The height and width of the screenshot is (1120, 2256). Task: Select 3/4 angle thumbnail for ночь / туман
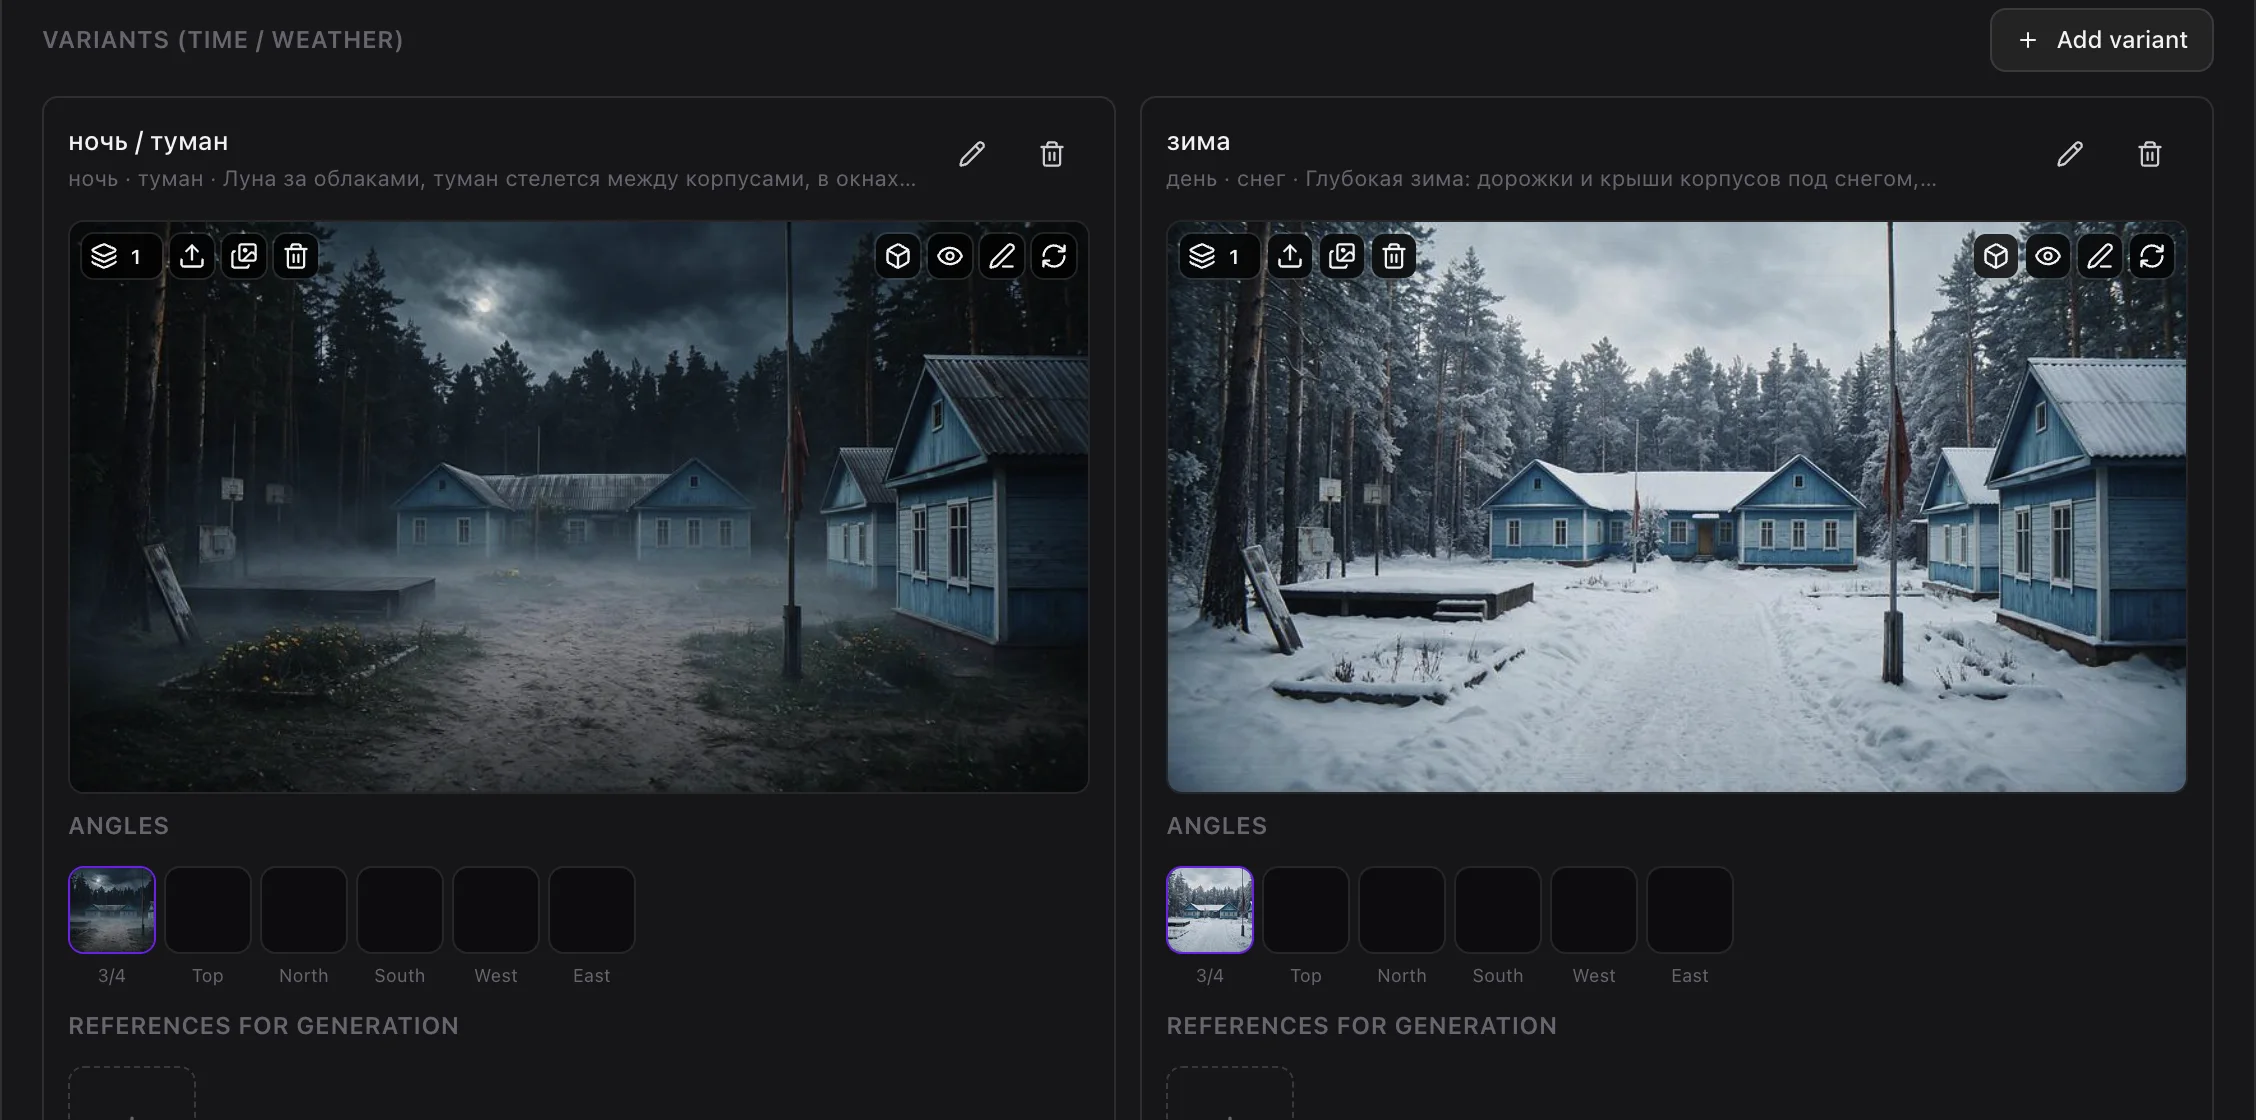pos(112,910)
